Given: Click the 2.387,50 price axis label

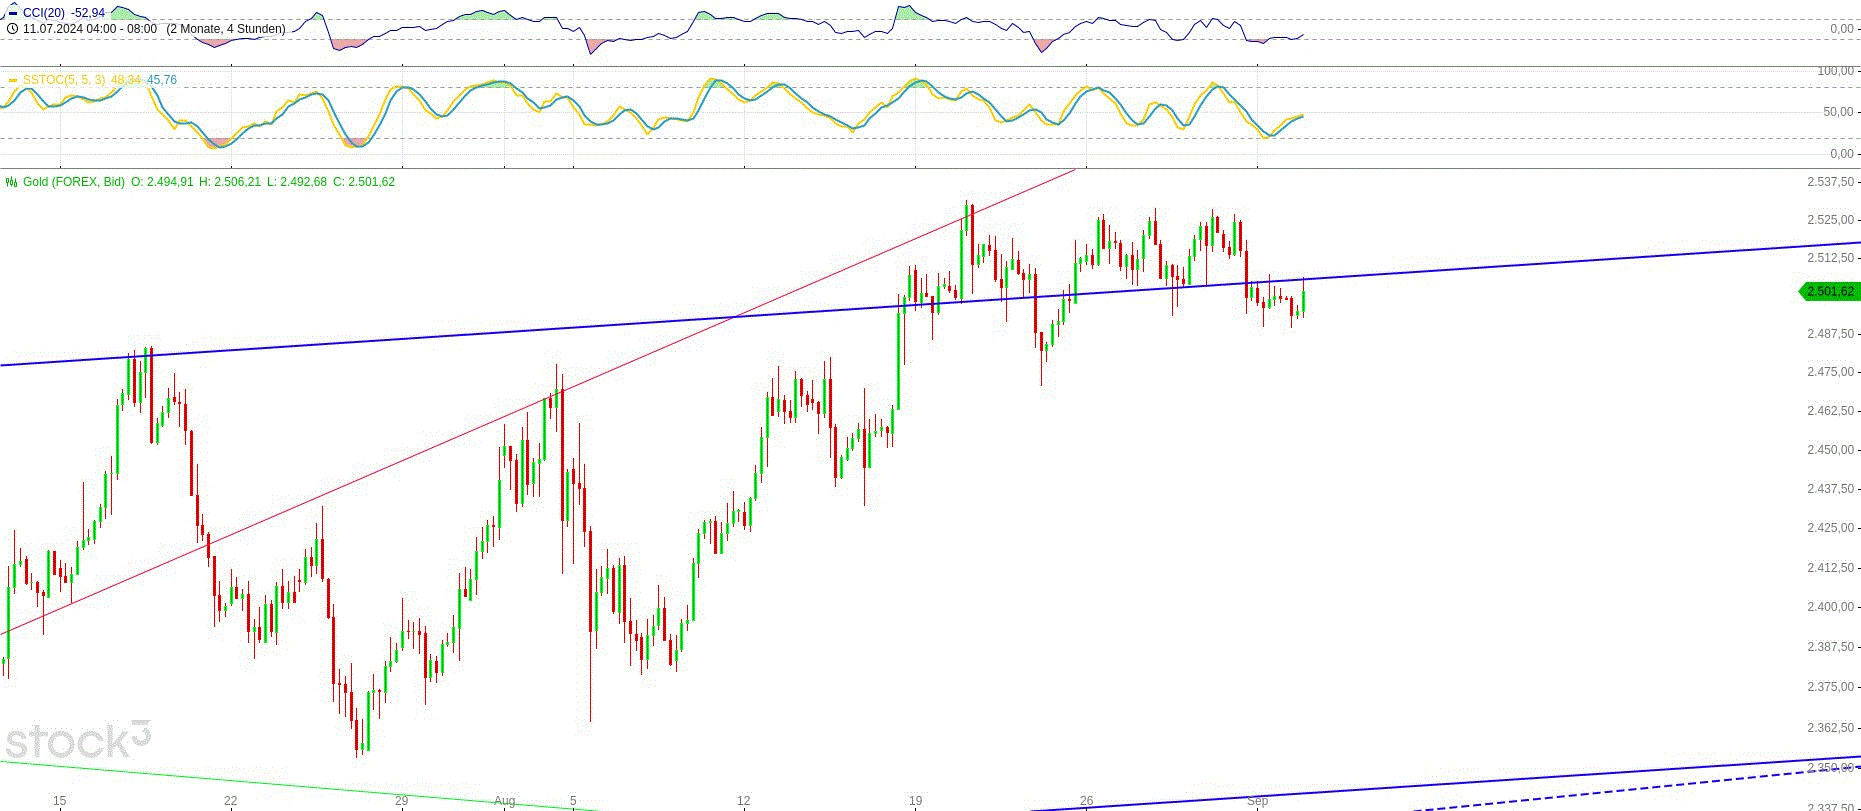Looking at the screenshot, I should click(x=1831, y=647).
